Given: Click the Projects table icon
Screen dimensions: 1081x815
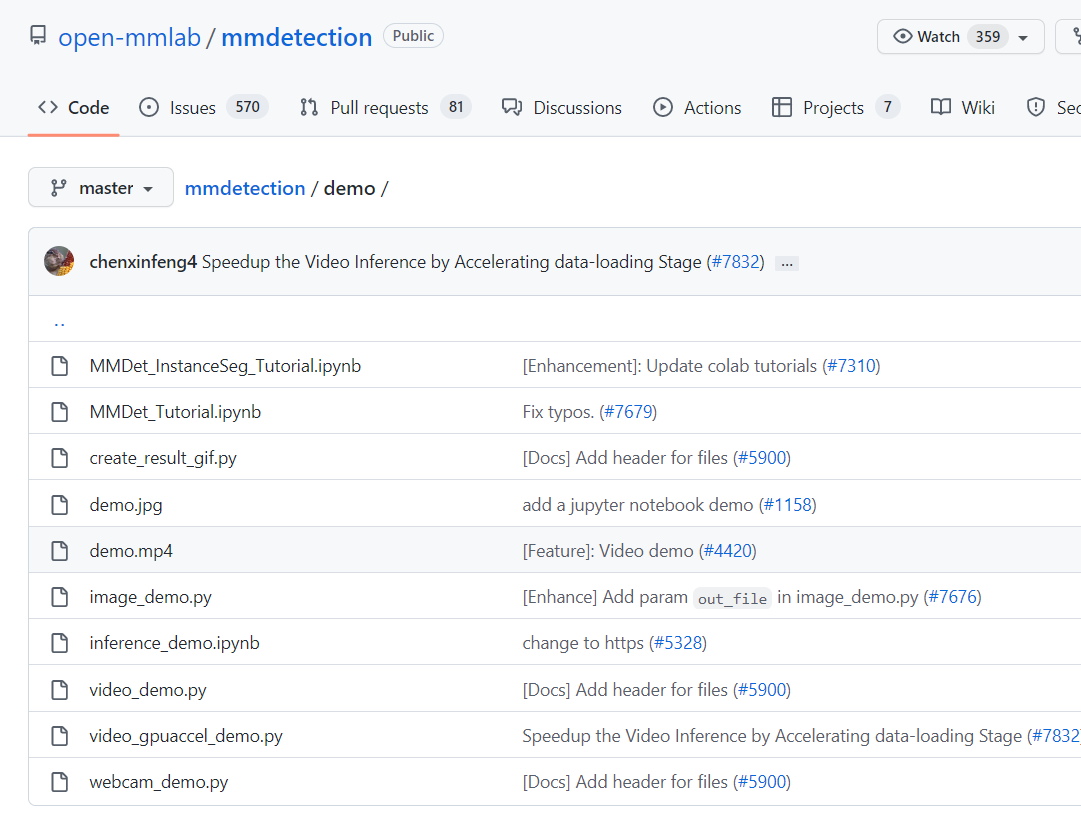Looking at the screenshot, I should coord(782,108).
